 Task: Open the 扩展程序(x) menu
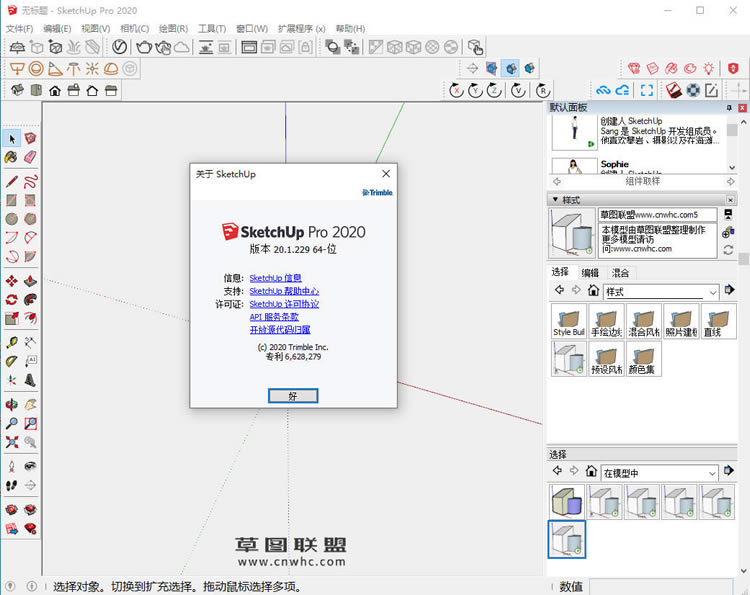[x=302, y=29]
